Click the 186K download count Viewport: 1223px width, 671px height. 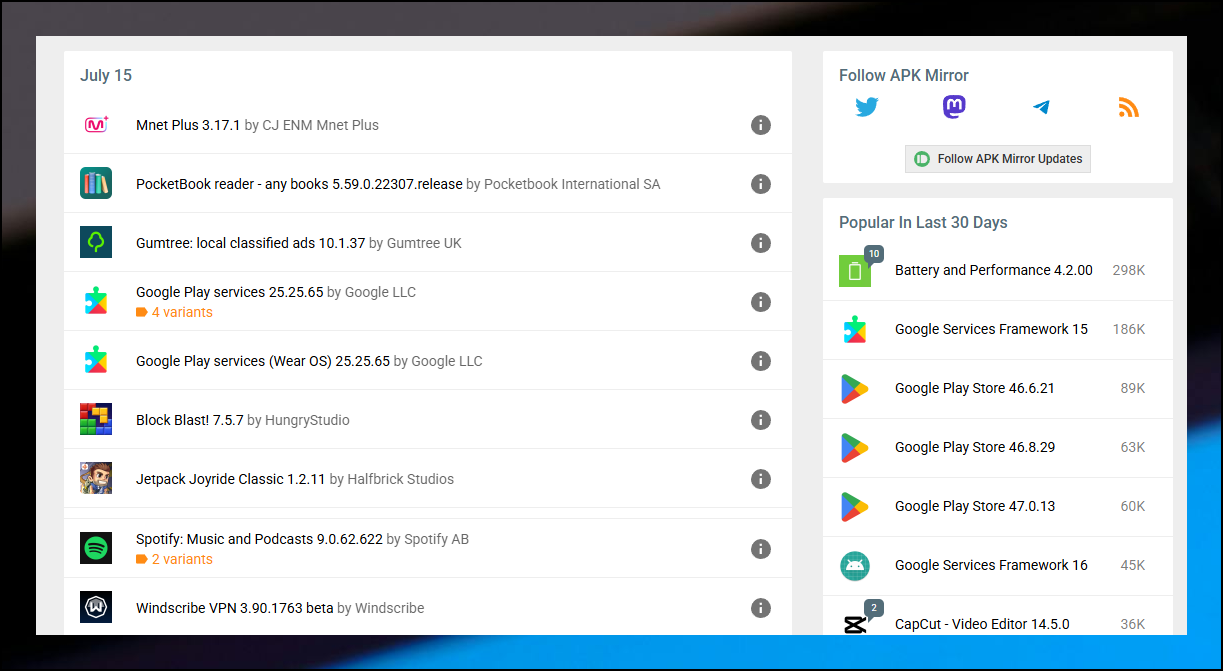(1129, 329)
